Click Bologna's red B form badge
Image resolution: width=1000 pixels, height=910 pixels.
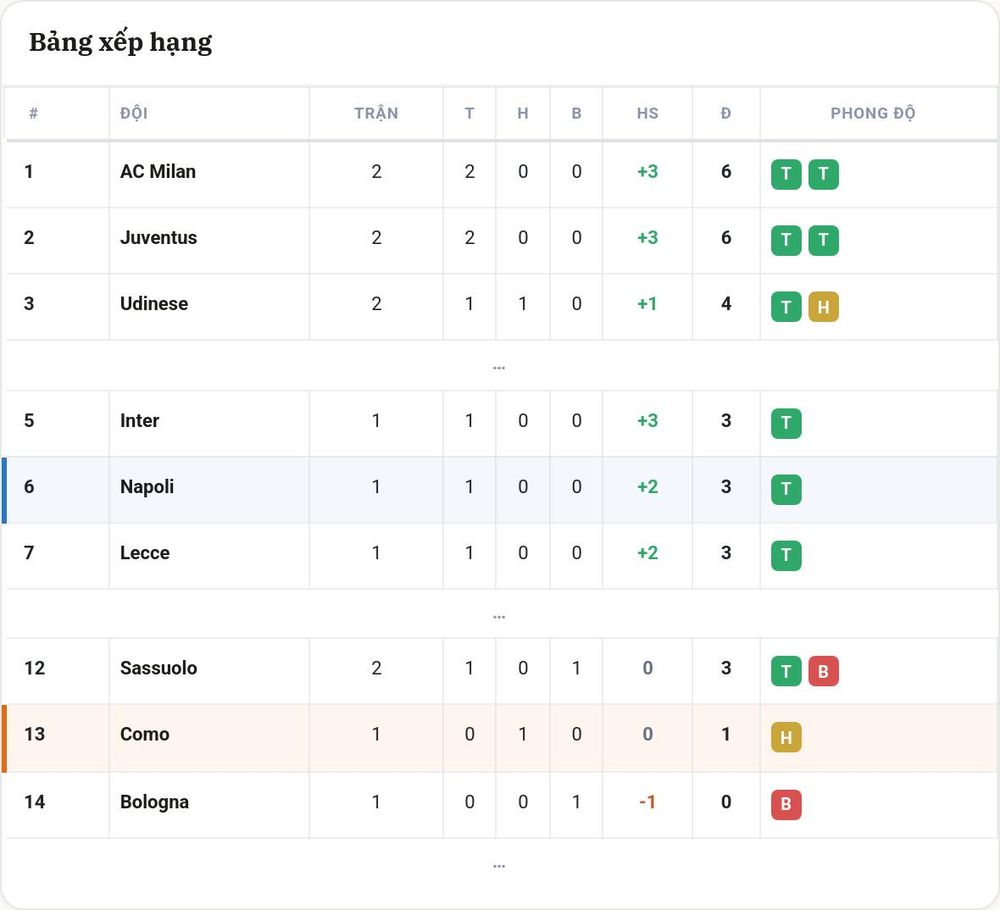point(786,804)
